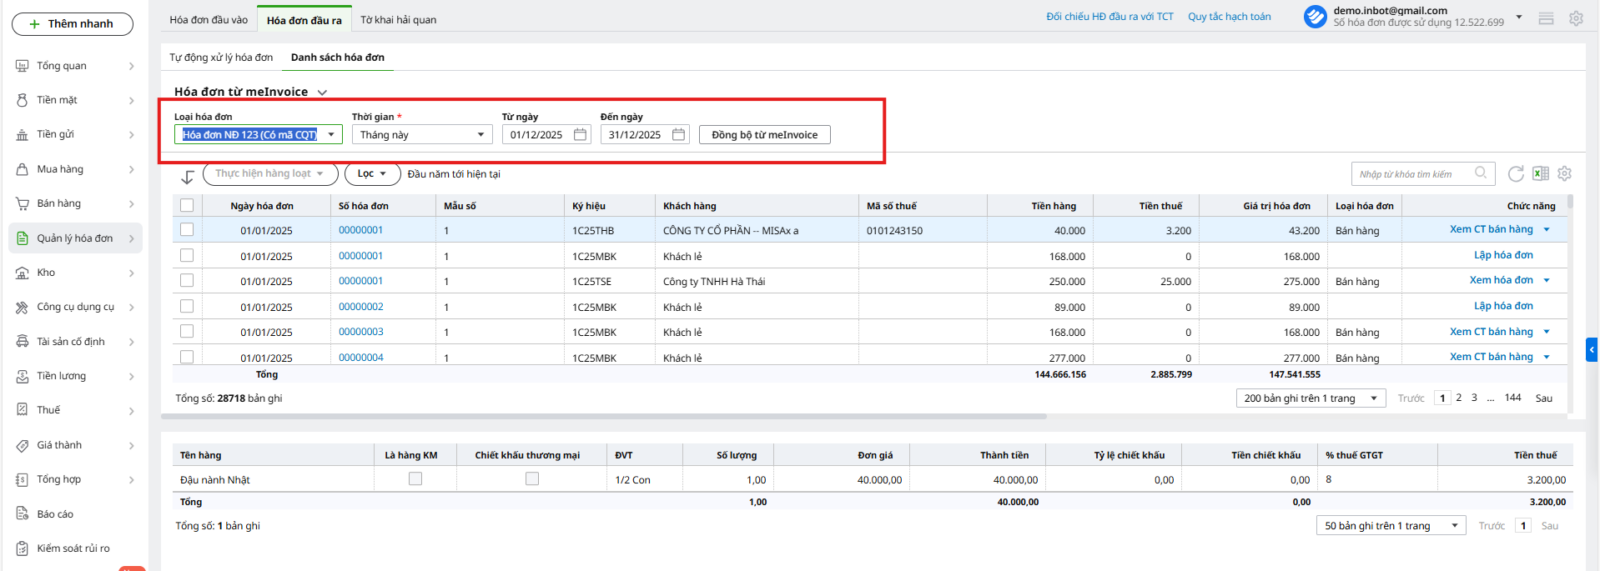Check the row for invoice 00000002

point(187,307)
